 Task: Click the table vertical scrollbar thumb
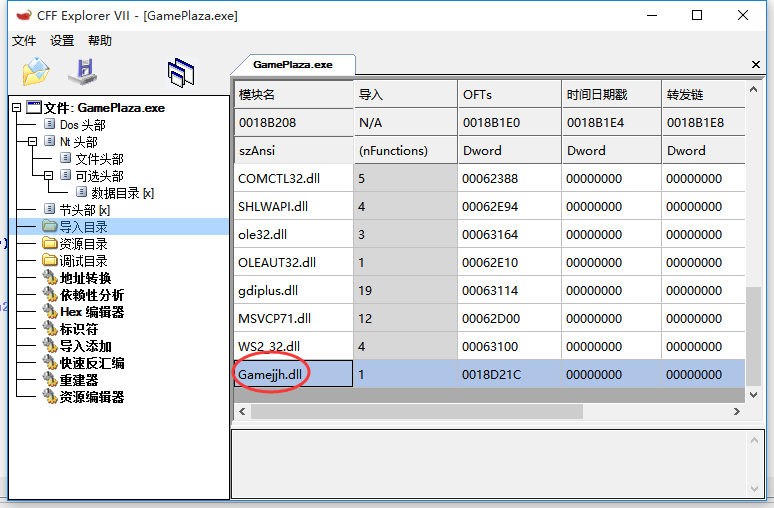pos(753,336)
